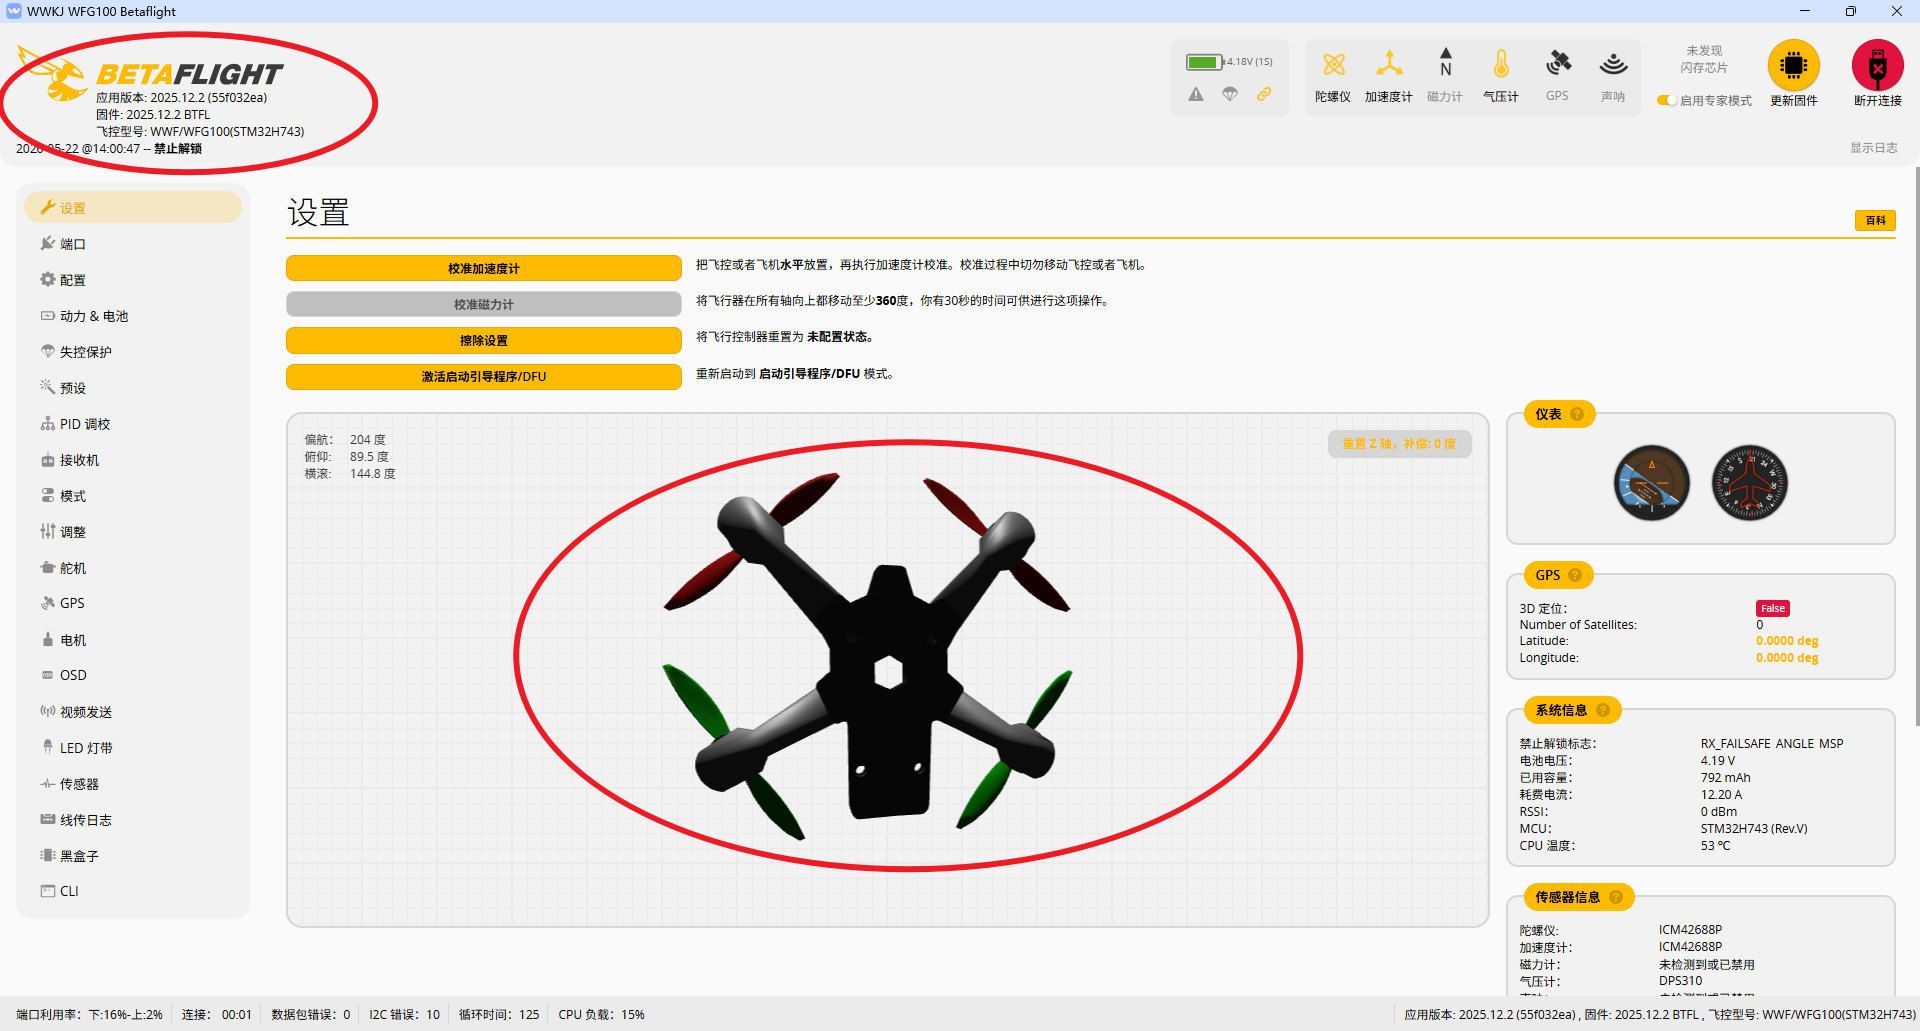This screenshot has height=1031, width=1920.
Task: Open the 预设 presets tab
Action: (133, 388)
